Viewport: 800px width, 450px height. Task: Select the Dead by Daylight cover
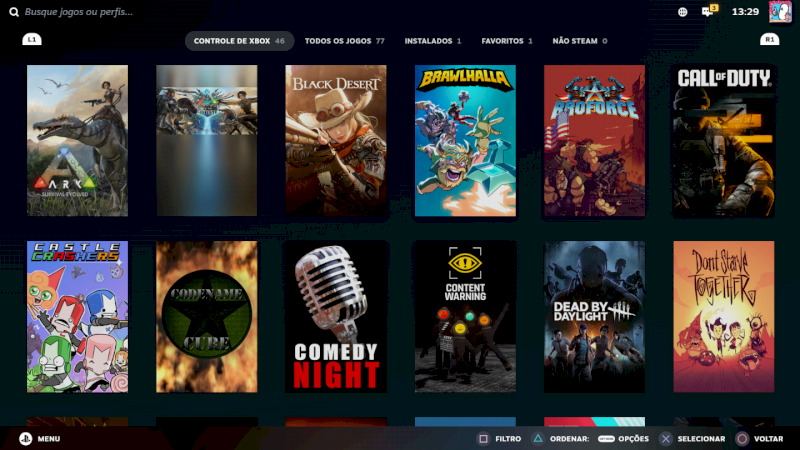coord(594,317)
